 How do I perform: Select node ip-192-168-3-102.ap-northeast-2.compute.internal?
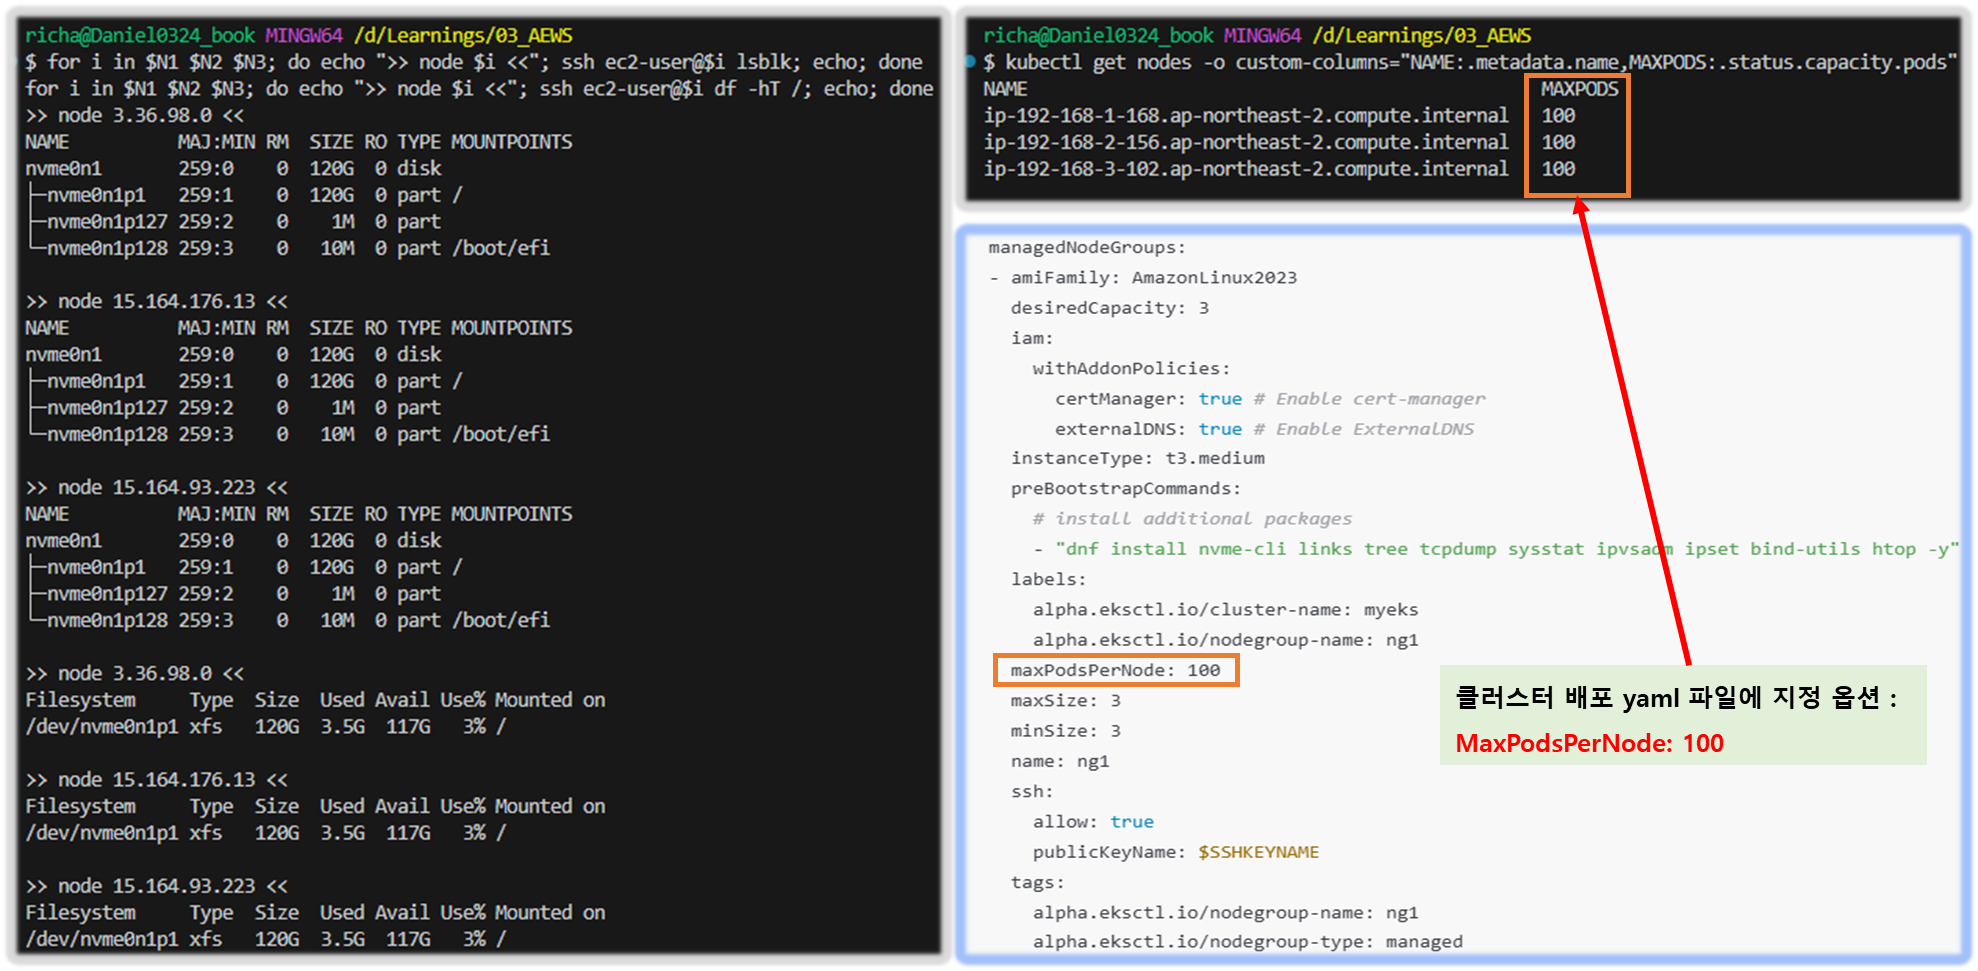1245,169
